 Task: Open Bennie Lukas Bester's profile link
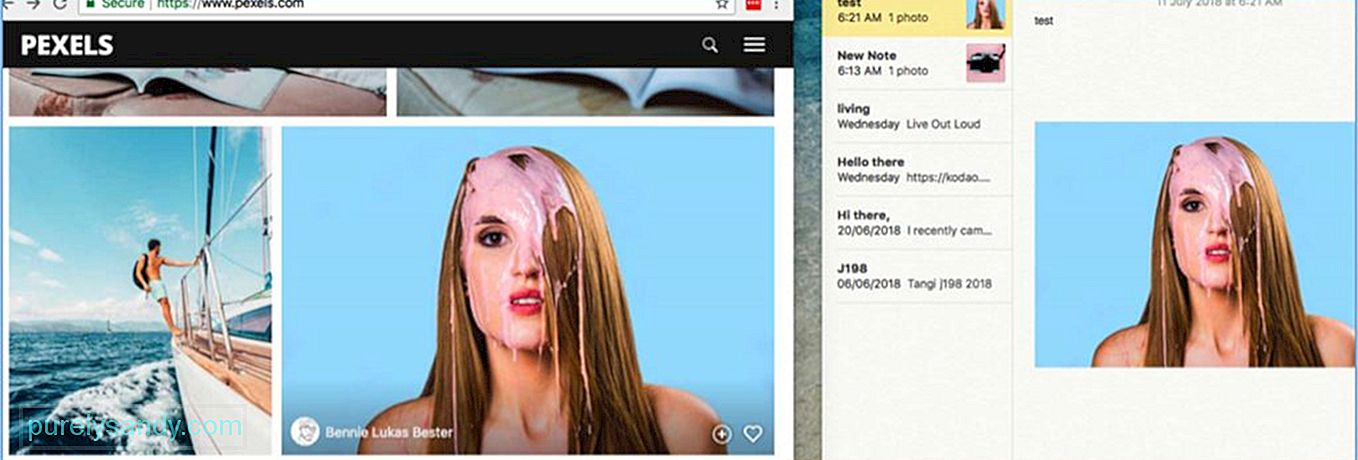tap(389, 433)
